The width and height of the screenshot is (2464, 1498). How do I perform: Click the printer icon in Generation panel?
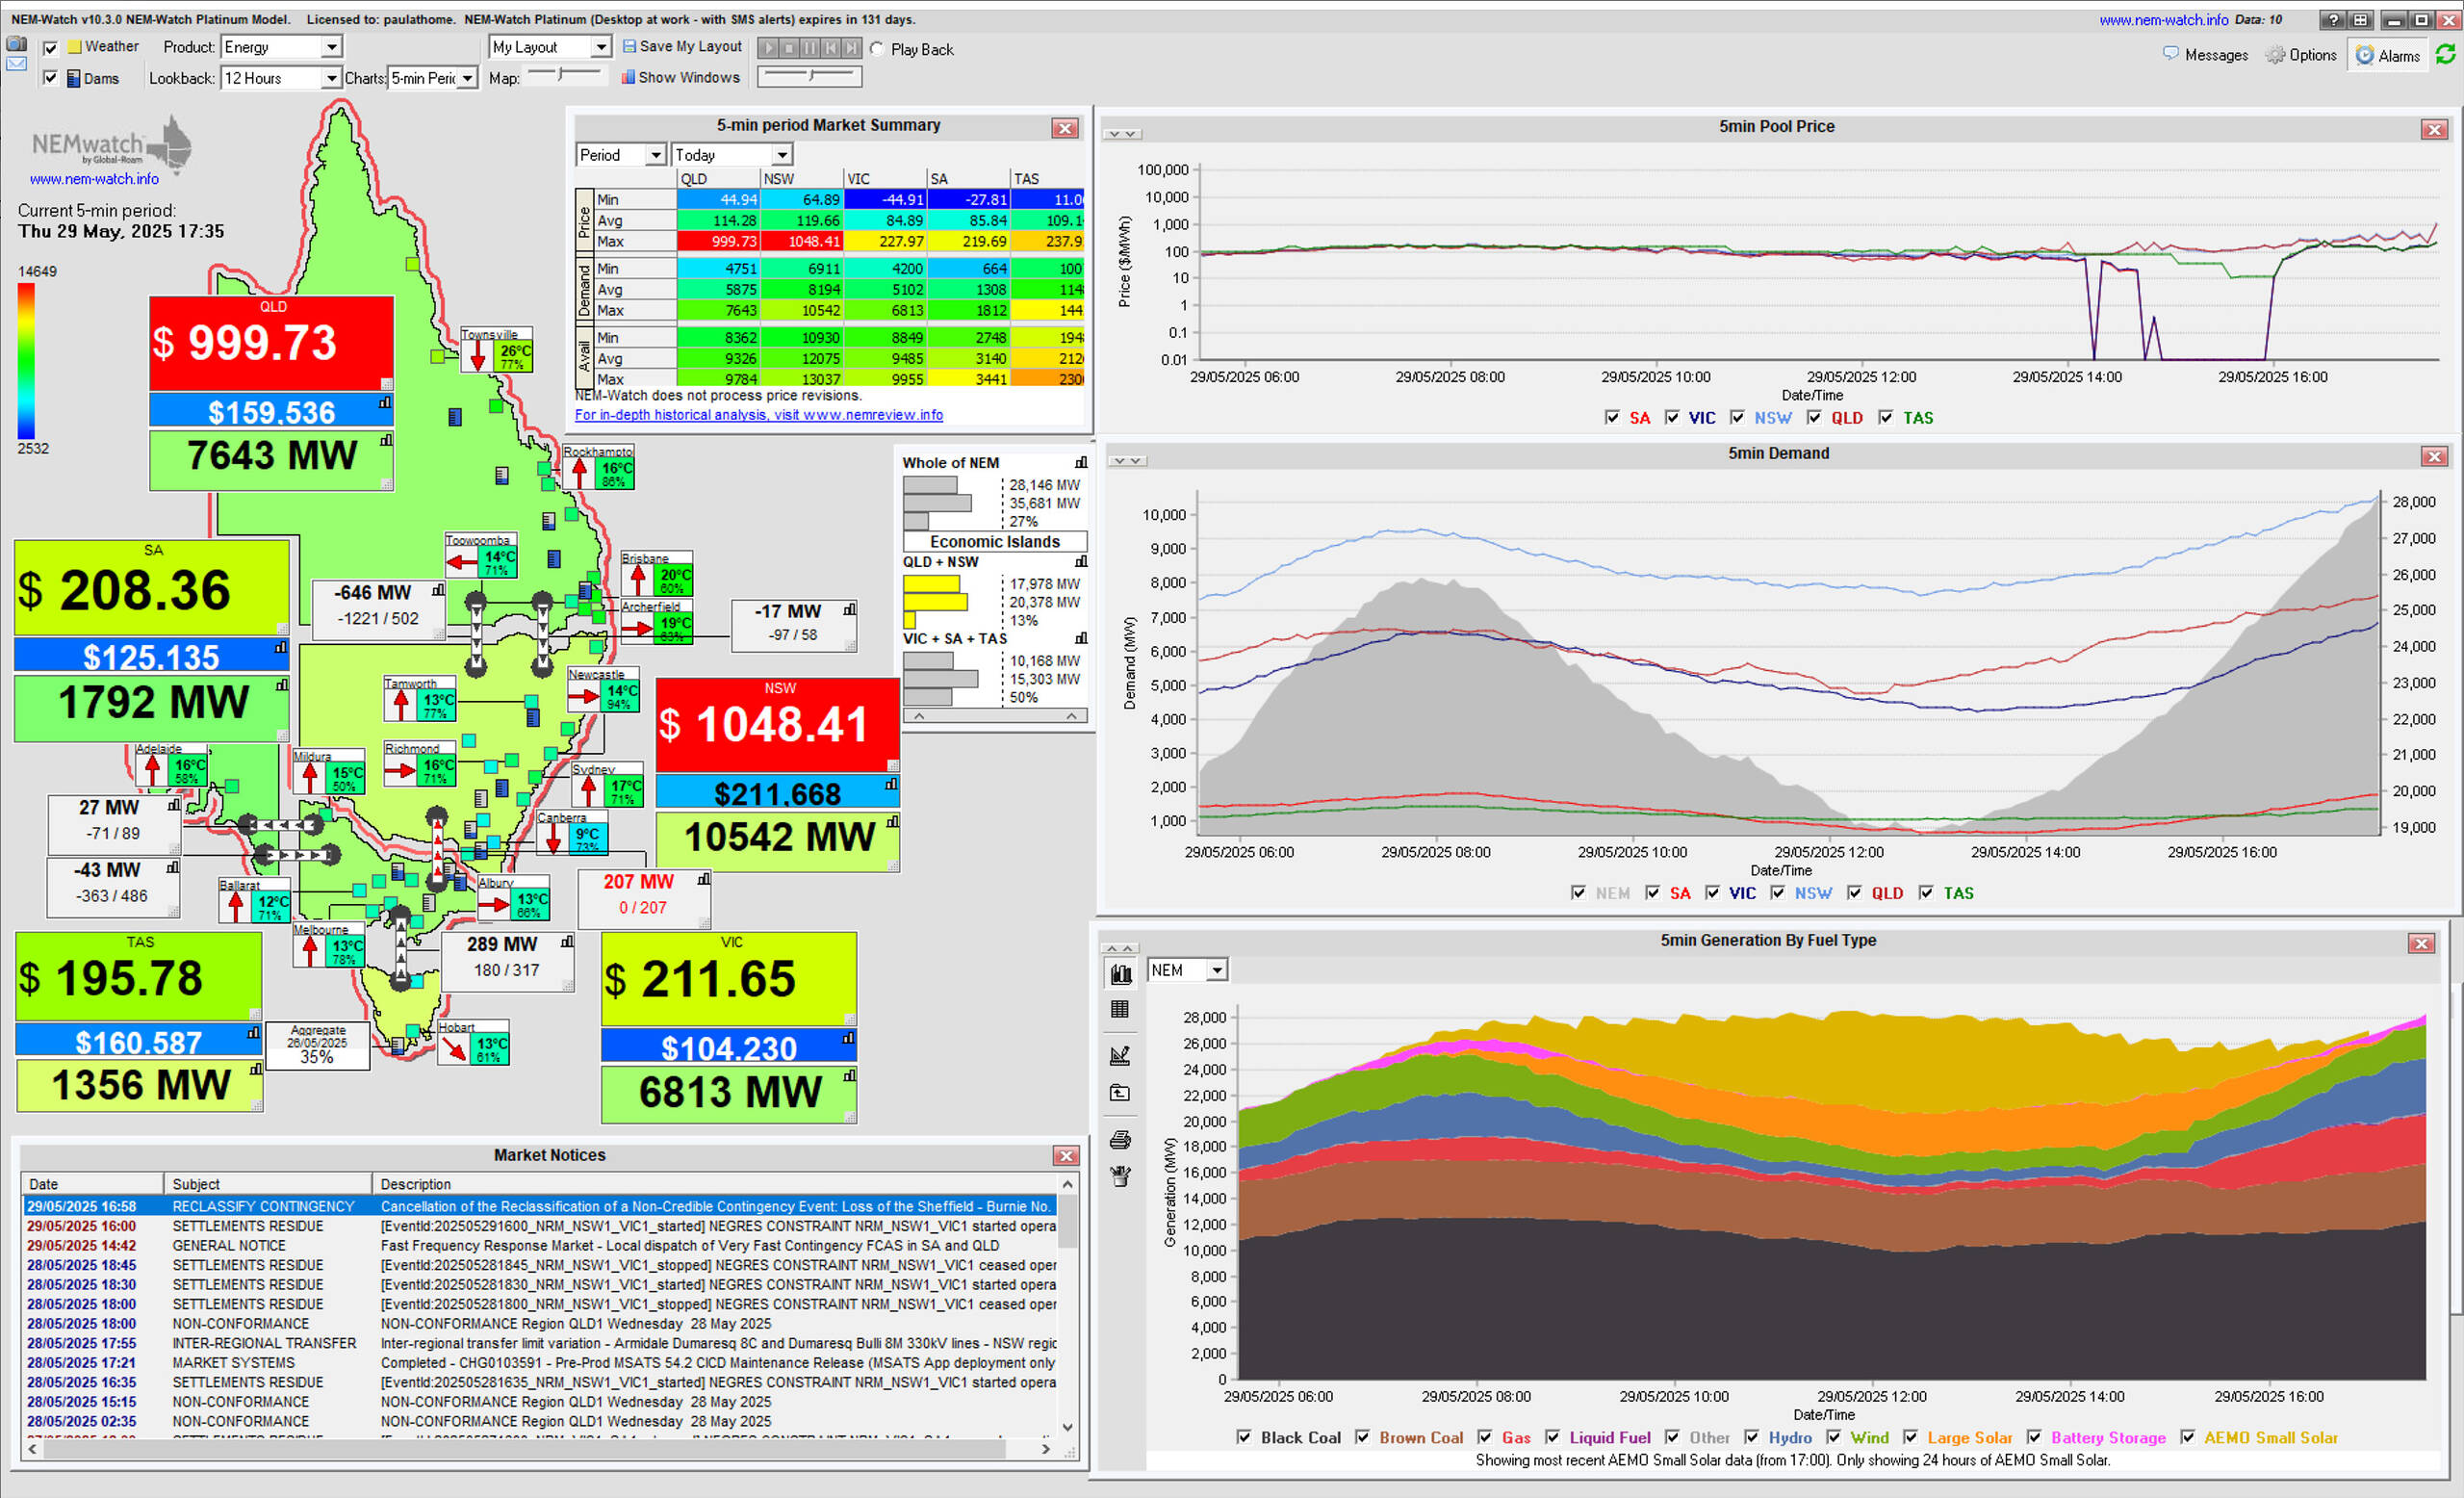[x=1120, y=1140]
